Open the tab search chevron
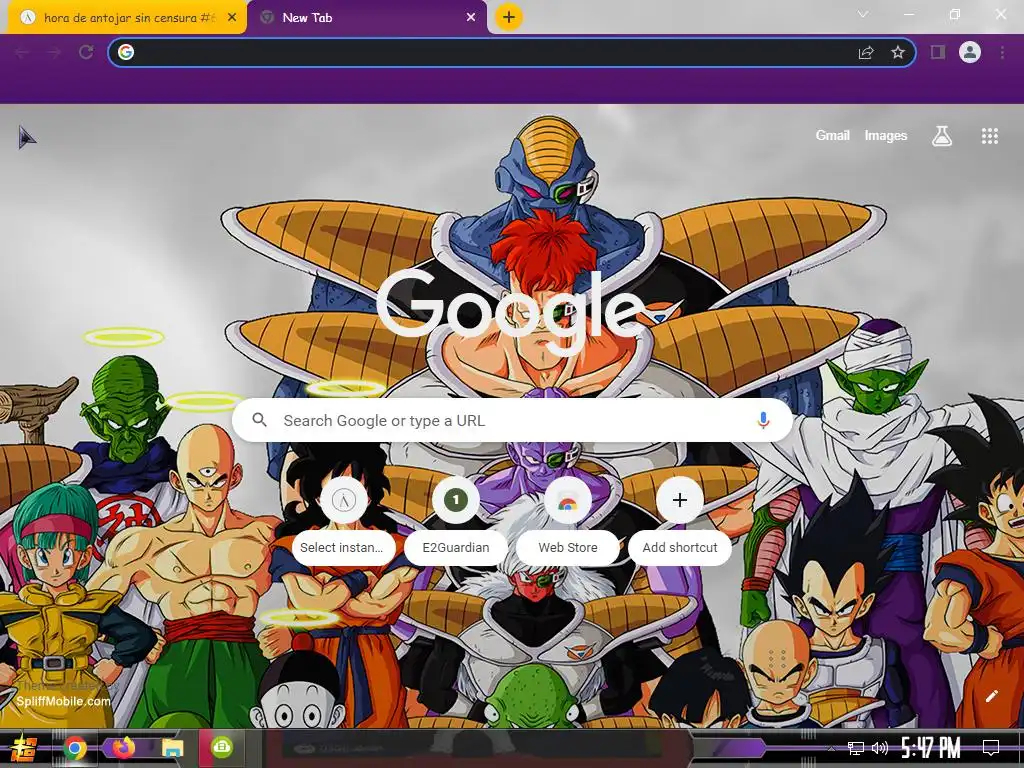1024x768 pixels. (x=863, y=14)
